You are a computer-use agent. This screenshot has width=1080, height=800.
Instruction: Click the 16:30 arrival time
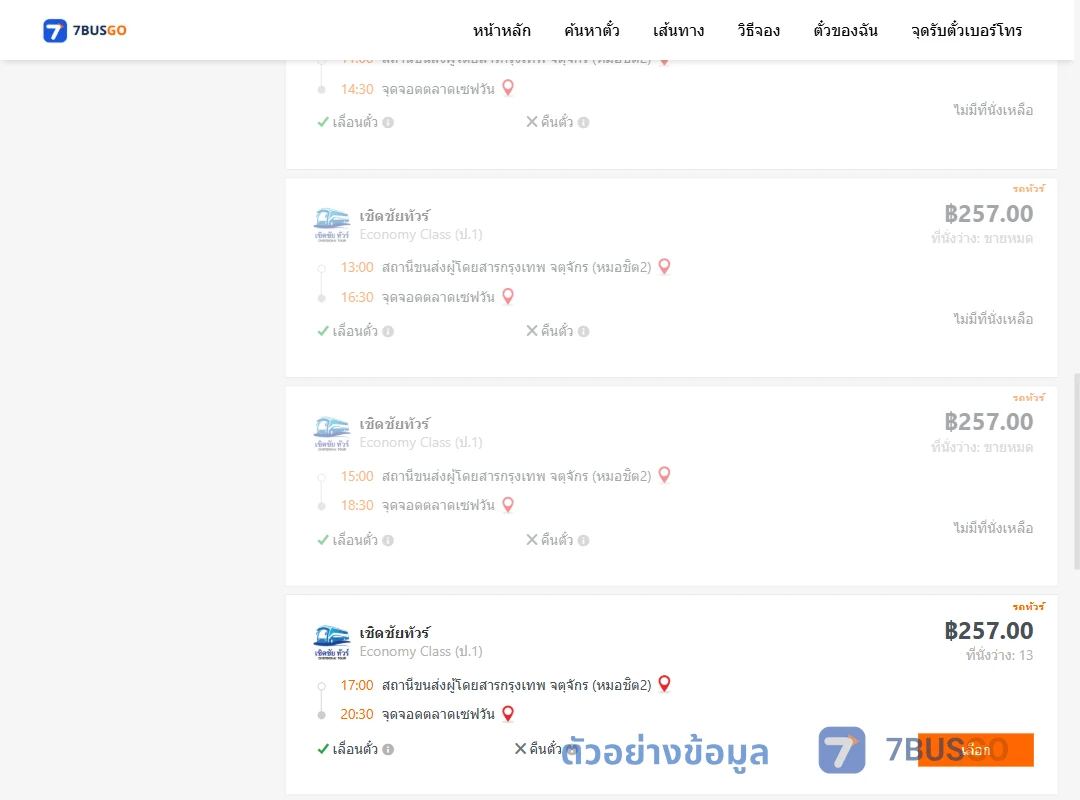(357, 297)
